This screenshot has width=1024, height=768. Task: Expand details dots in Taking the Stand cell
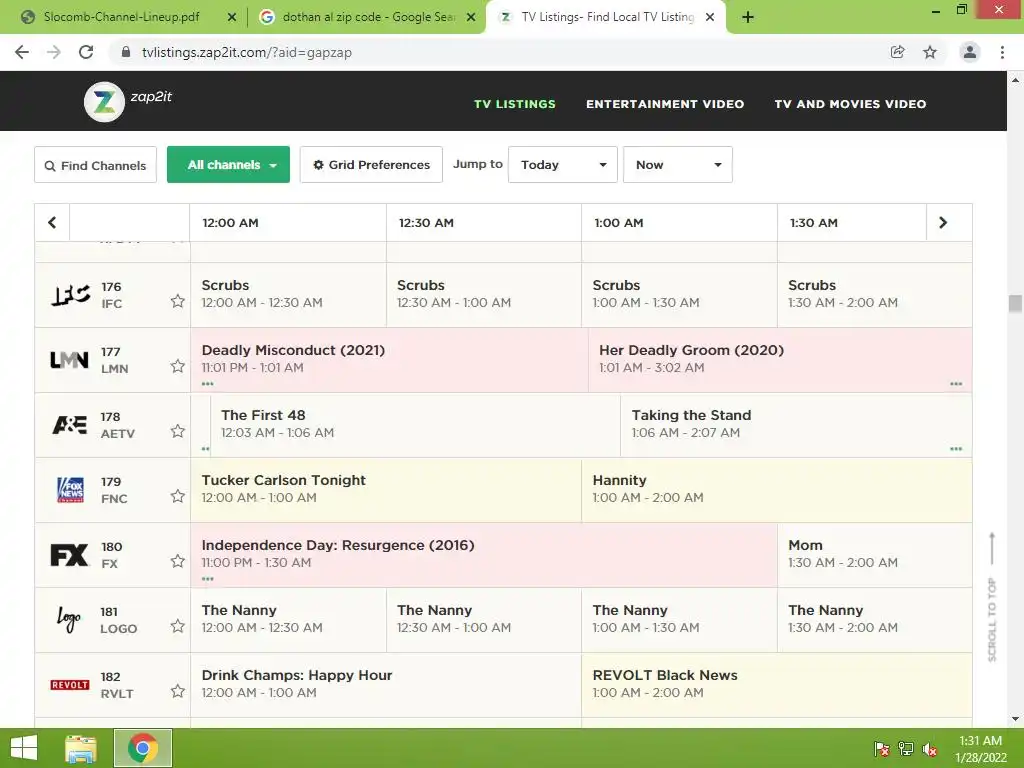[x=956, y=449]
